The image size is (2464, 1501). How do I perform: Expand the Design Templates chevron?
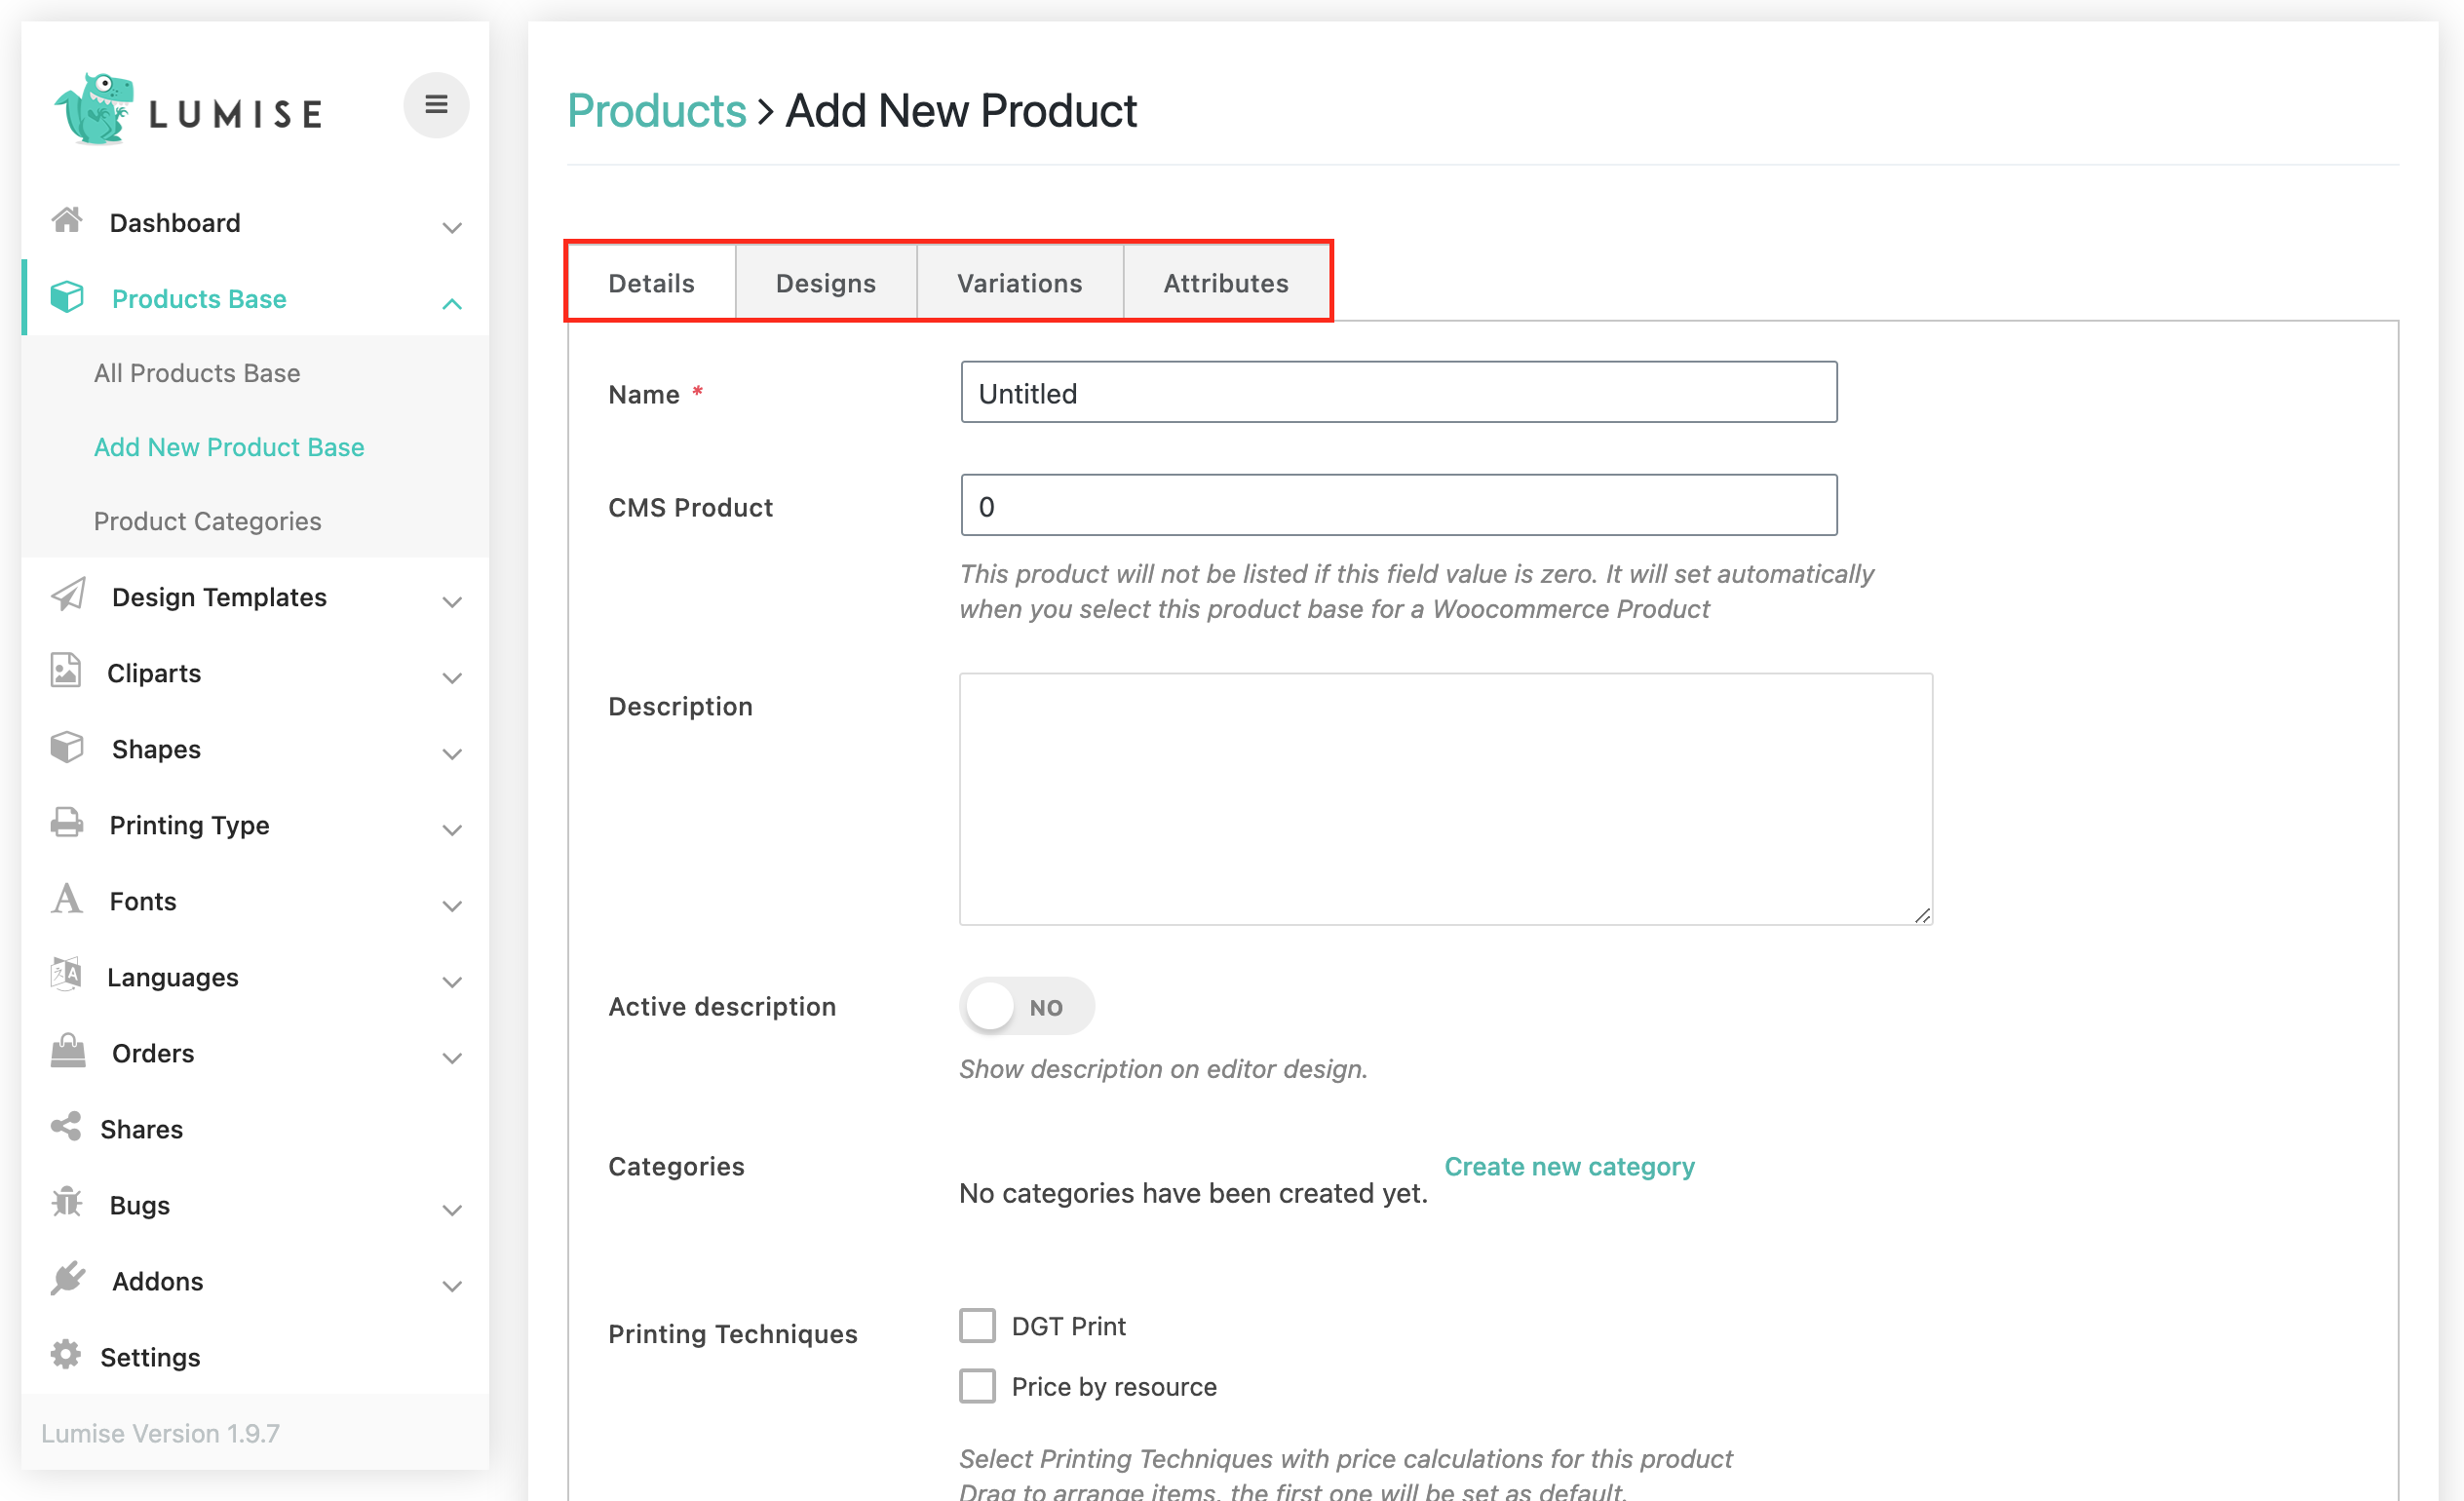tap(452, 601)
